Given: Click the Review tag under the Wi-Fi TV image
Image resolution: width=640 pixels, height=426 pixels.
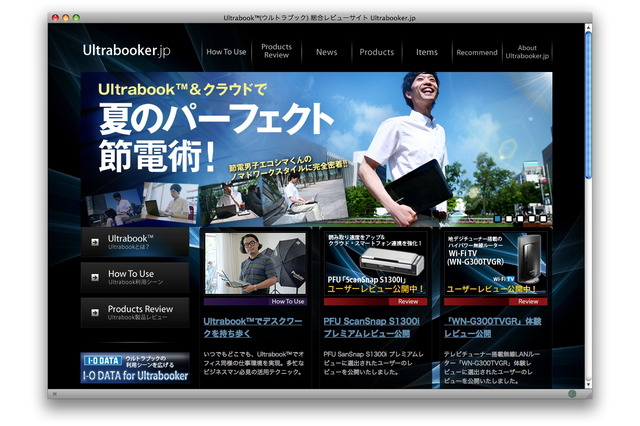Looking at the screenshot, I should tap(495, 302).
